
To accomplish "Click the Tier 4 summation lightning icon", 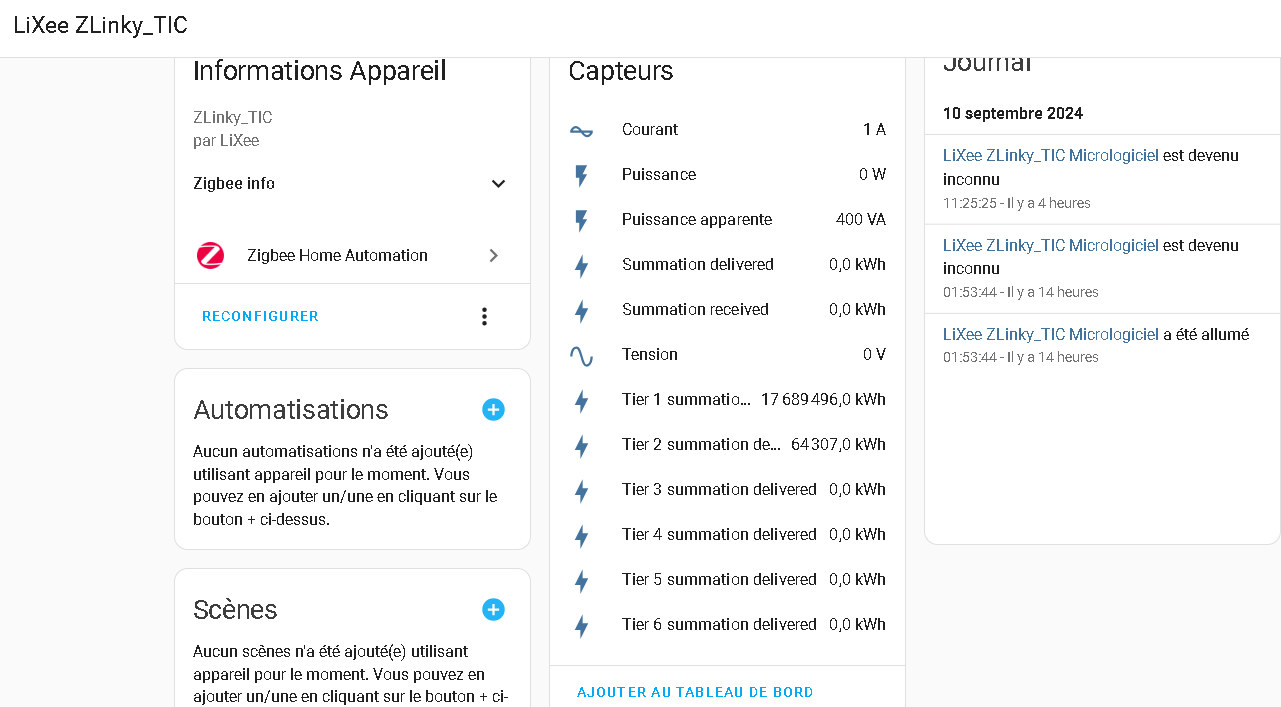I will 581,536.
